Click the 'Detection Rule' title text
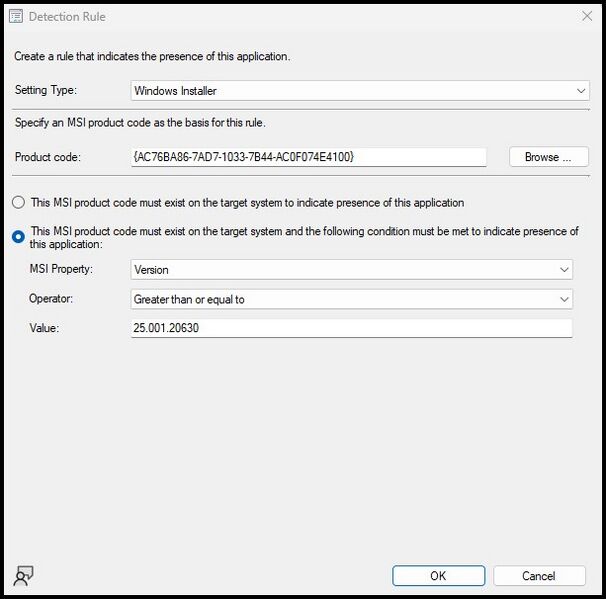The width and height of the screenshot is (606, 599). coord(67,17)
